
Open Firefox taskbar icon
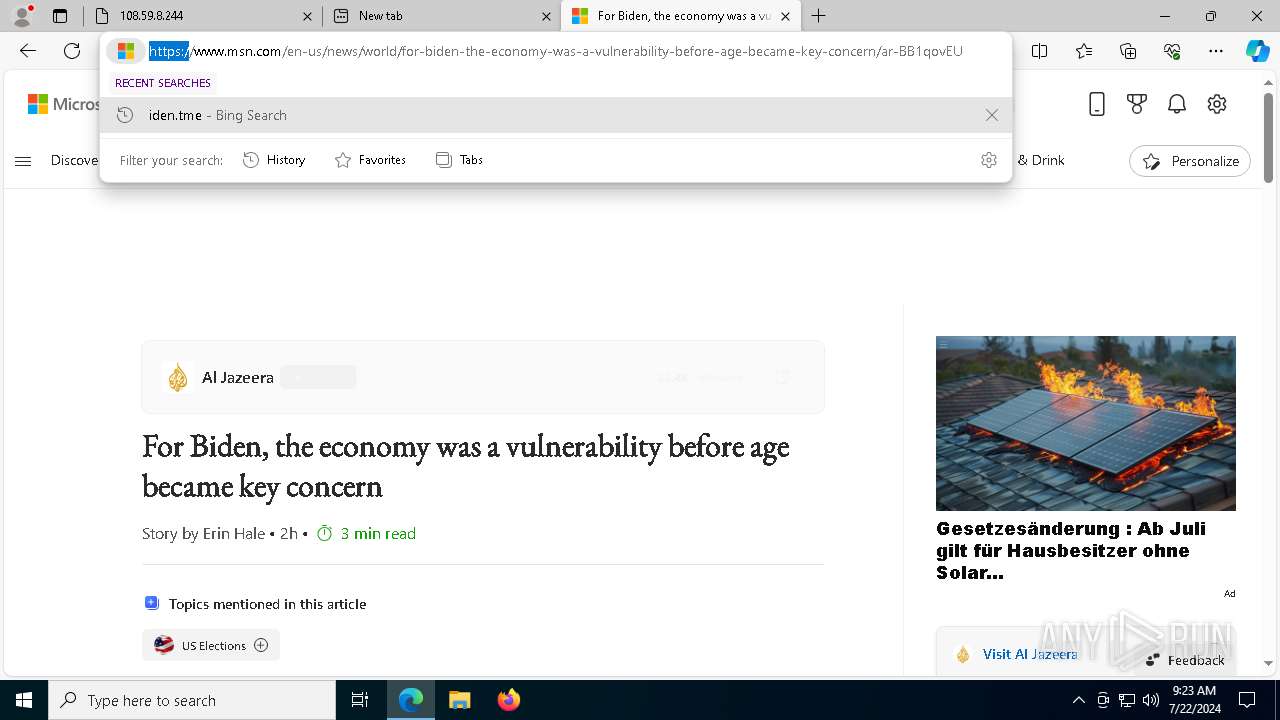click(x=508, y=700)
